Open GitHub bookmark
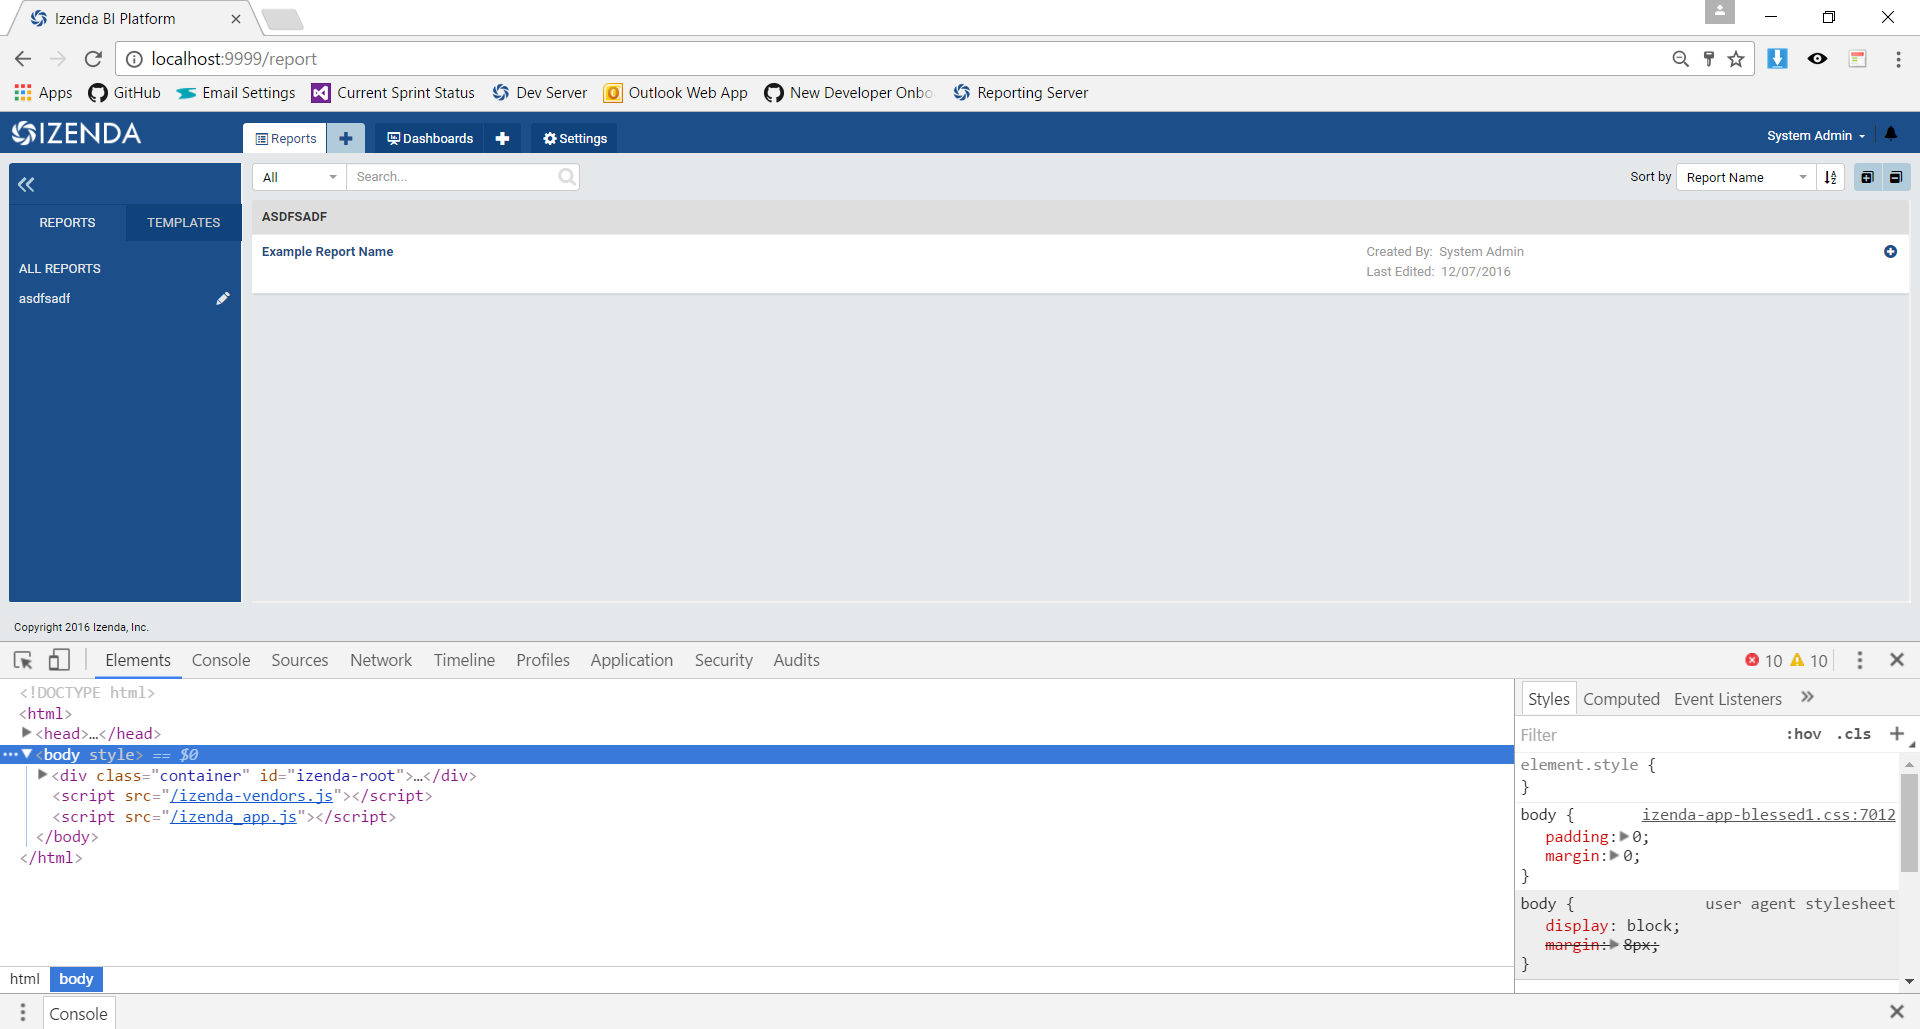The width and height of the screenshot is (1920, 1029). 124,93
